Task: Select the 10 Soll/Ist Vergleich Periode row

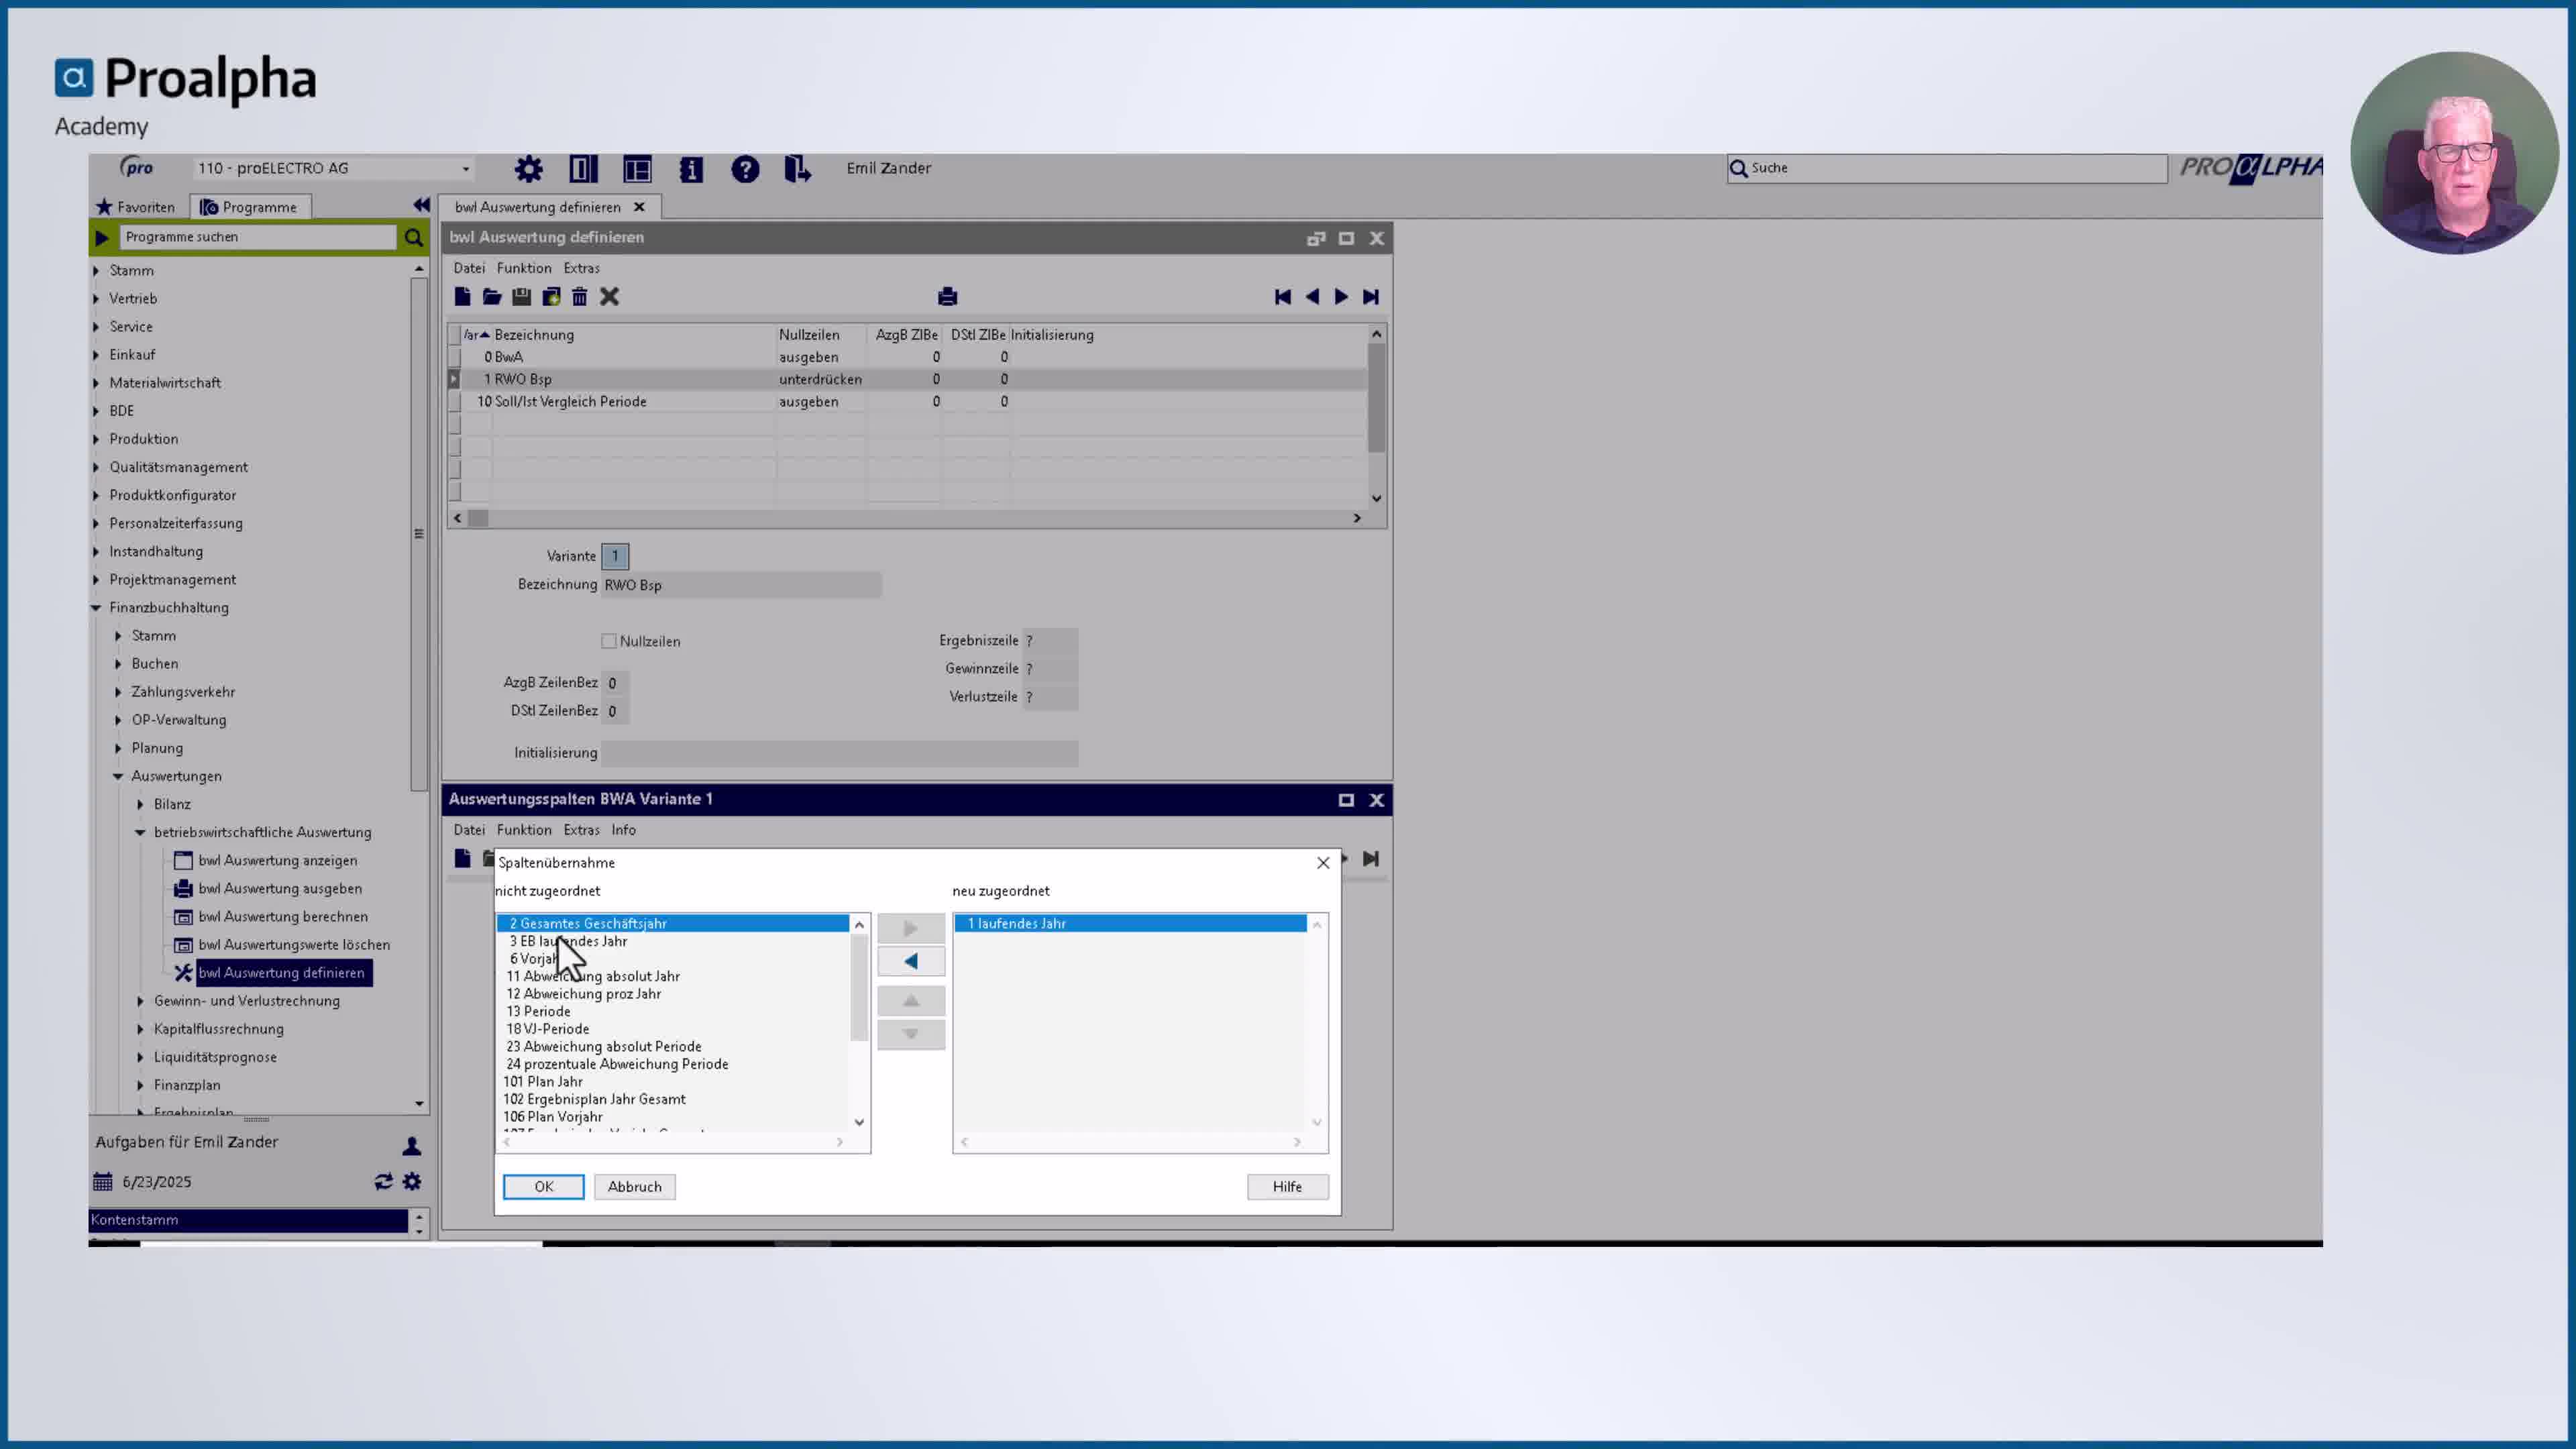Action: point(907,401)
